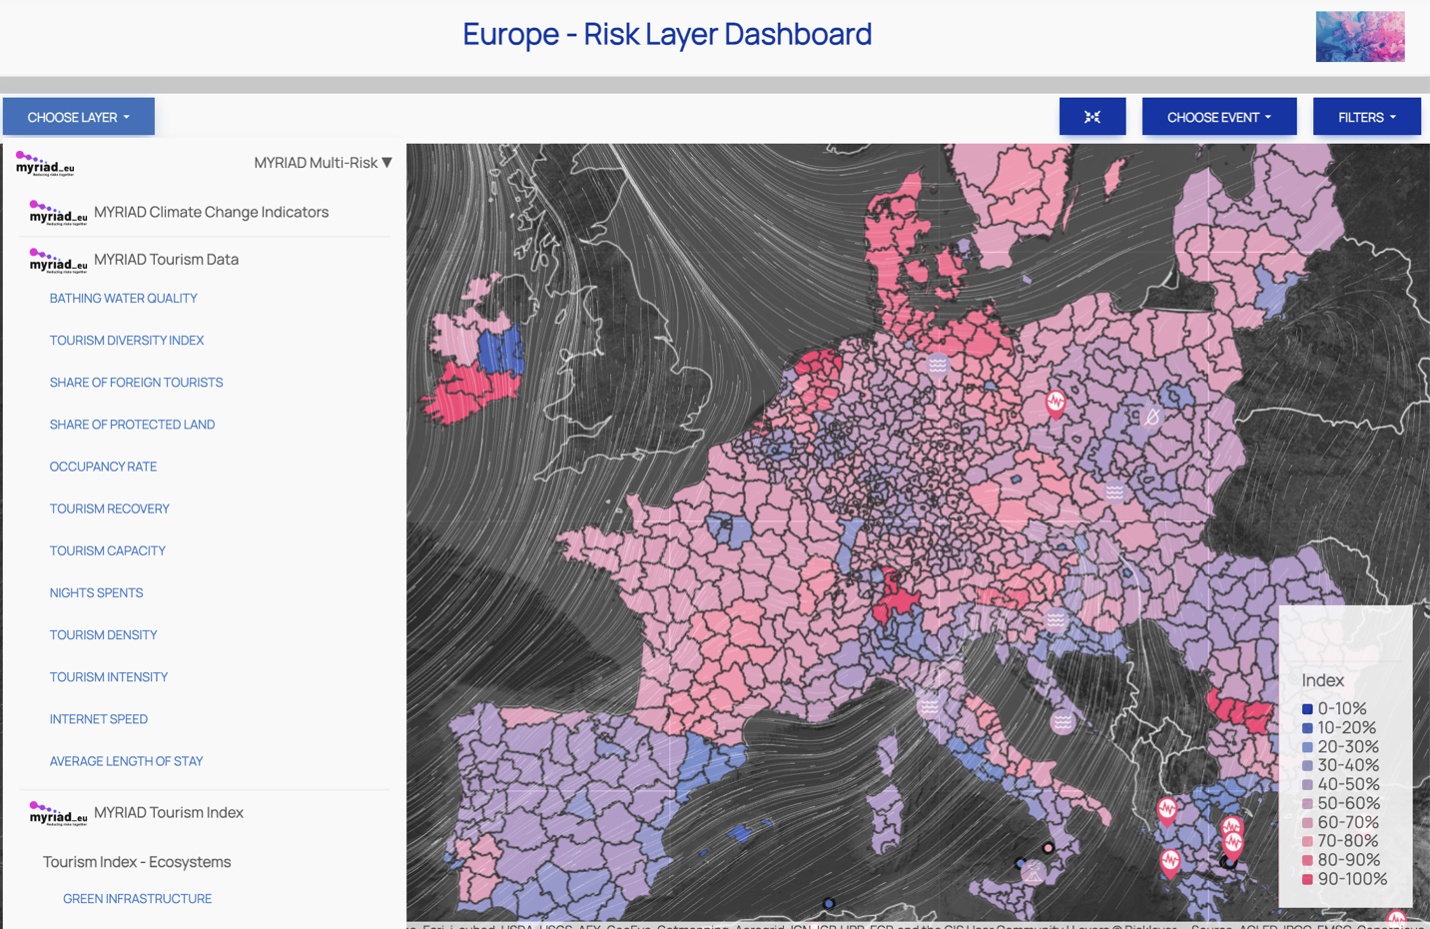Click the logo next to MYRIAD Climate Change Indicators

[58, 212]
